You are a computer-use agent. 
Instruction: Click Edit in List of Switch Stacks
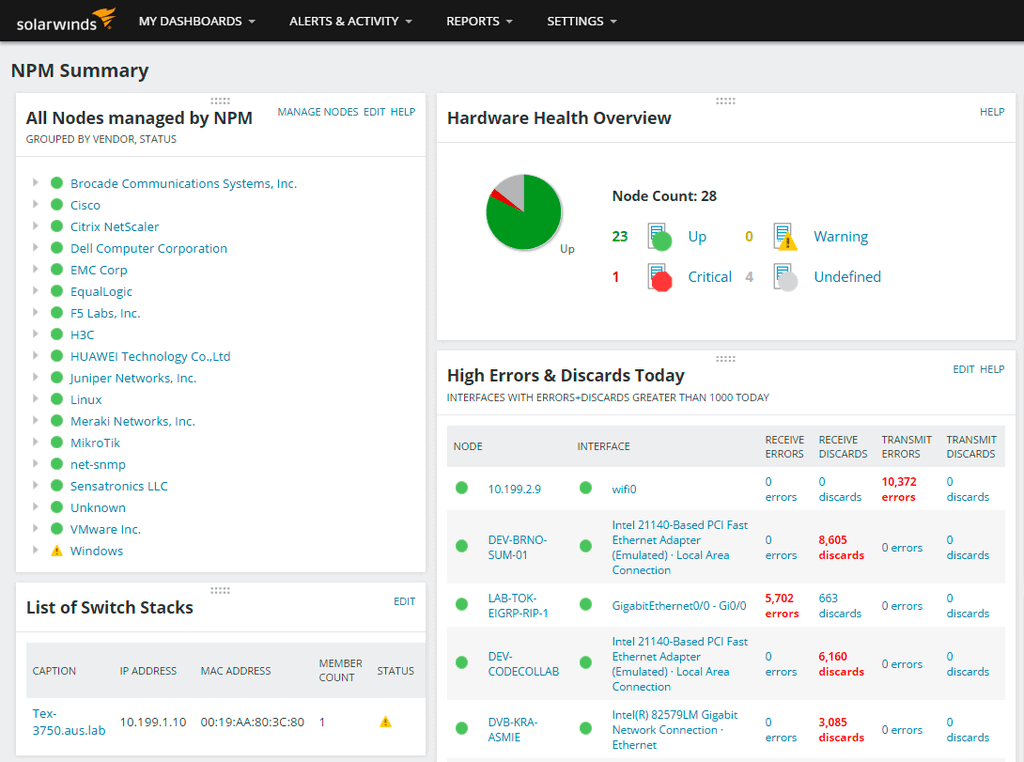tap(404, 601)
